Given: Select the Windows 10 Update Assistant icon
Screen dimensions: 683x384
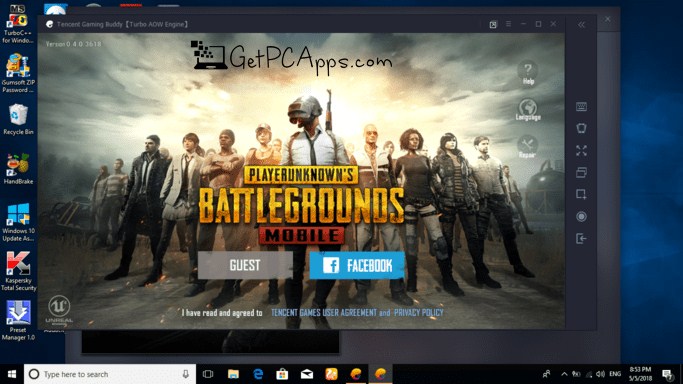Looking at the screenshot, I should pos(18,222).
